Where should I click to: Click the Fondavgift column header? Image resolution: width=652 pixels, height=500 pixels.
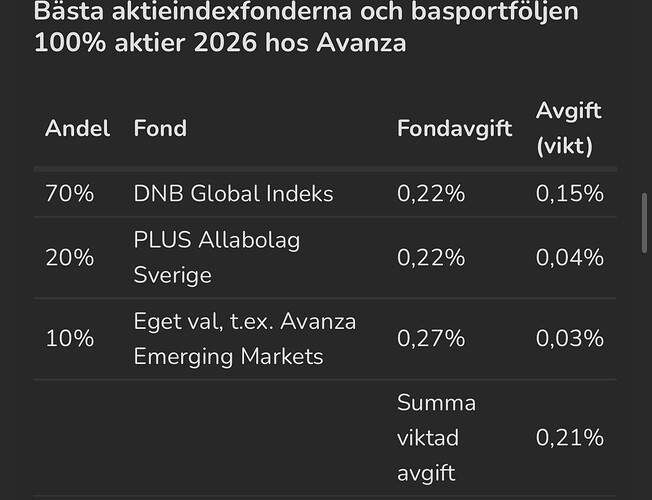tap(454, 129)
